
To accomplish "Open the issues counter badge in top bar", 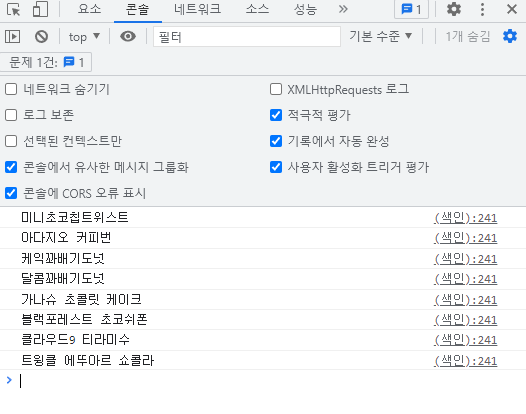I will click(x=411, y=9).
